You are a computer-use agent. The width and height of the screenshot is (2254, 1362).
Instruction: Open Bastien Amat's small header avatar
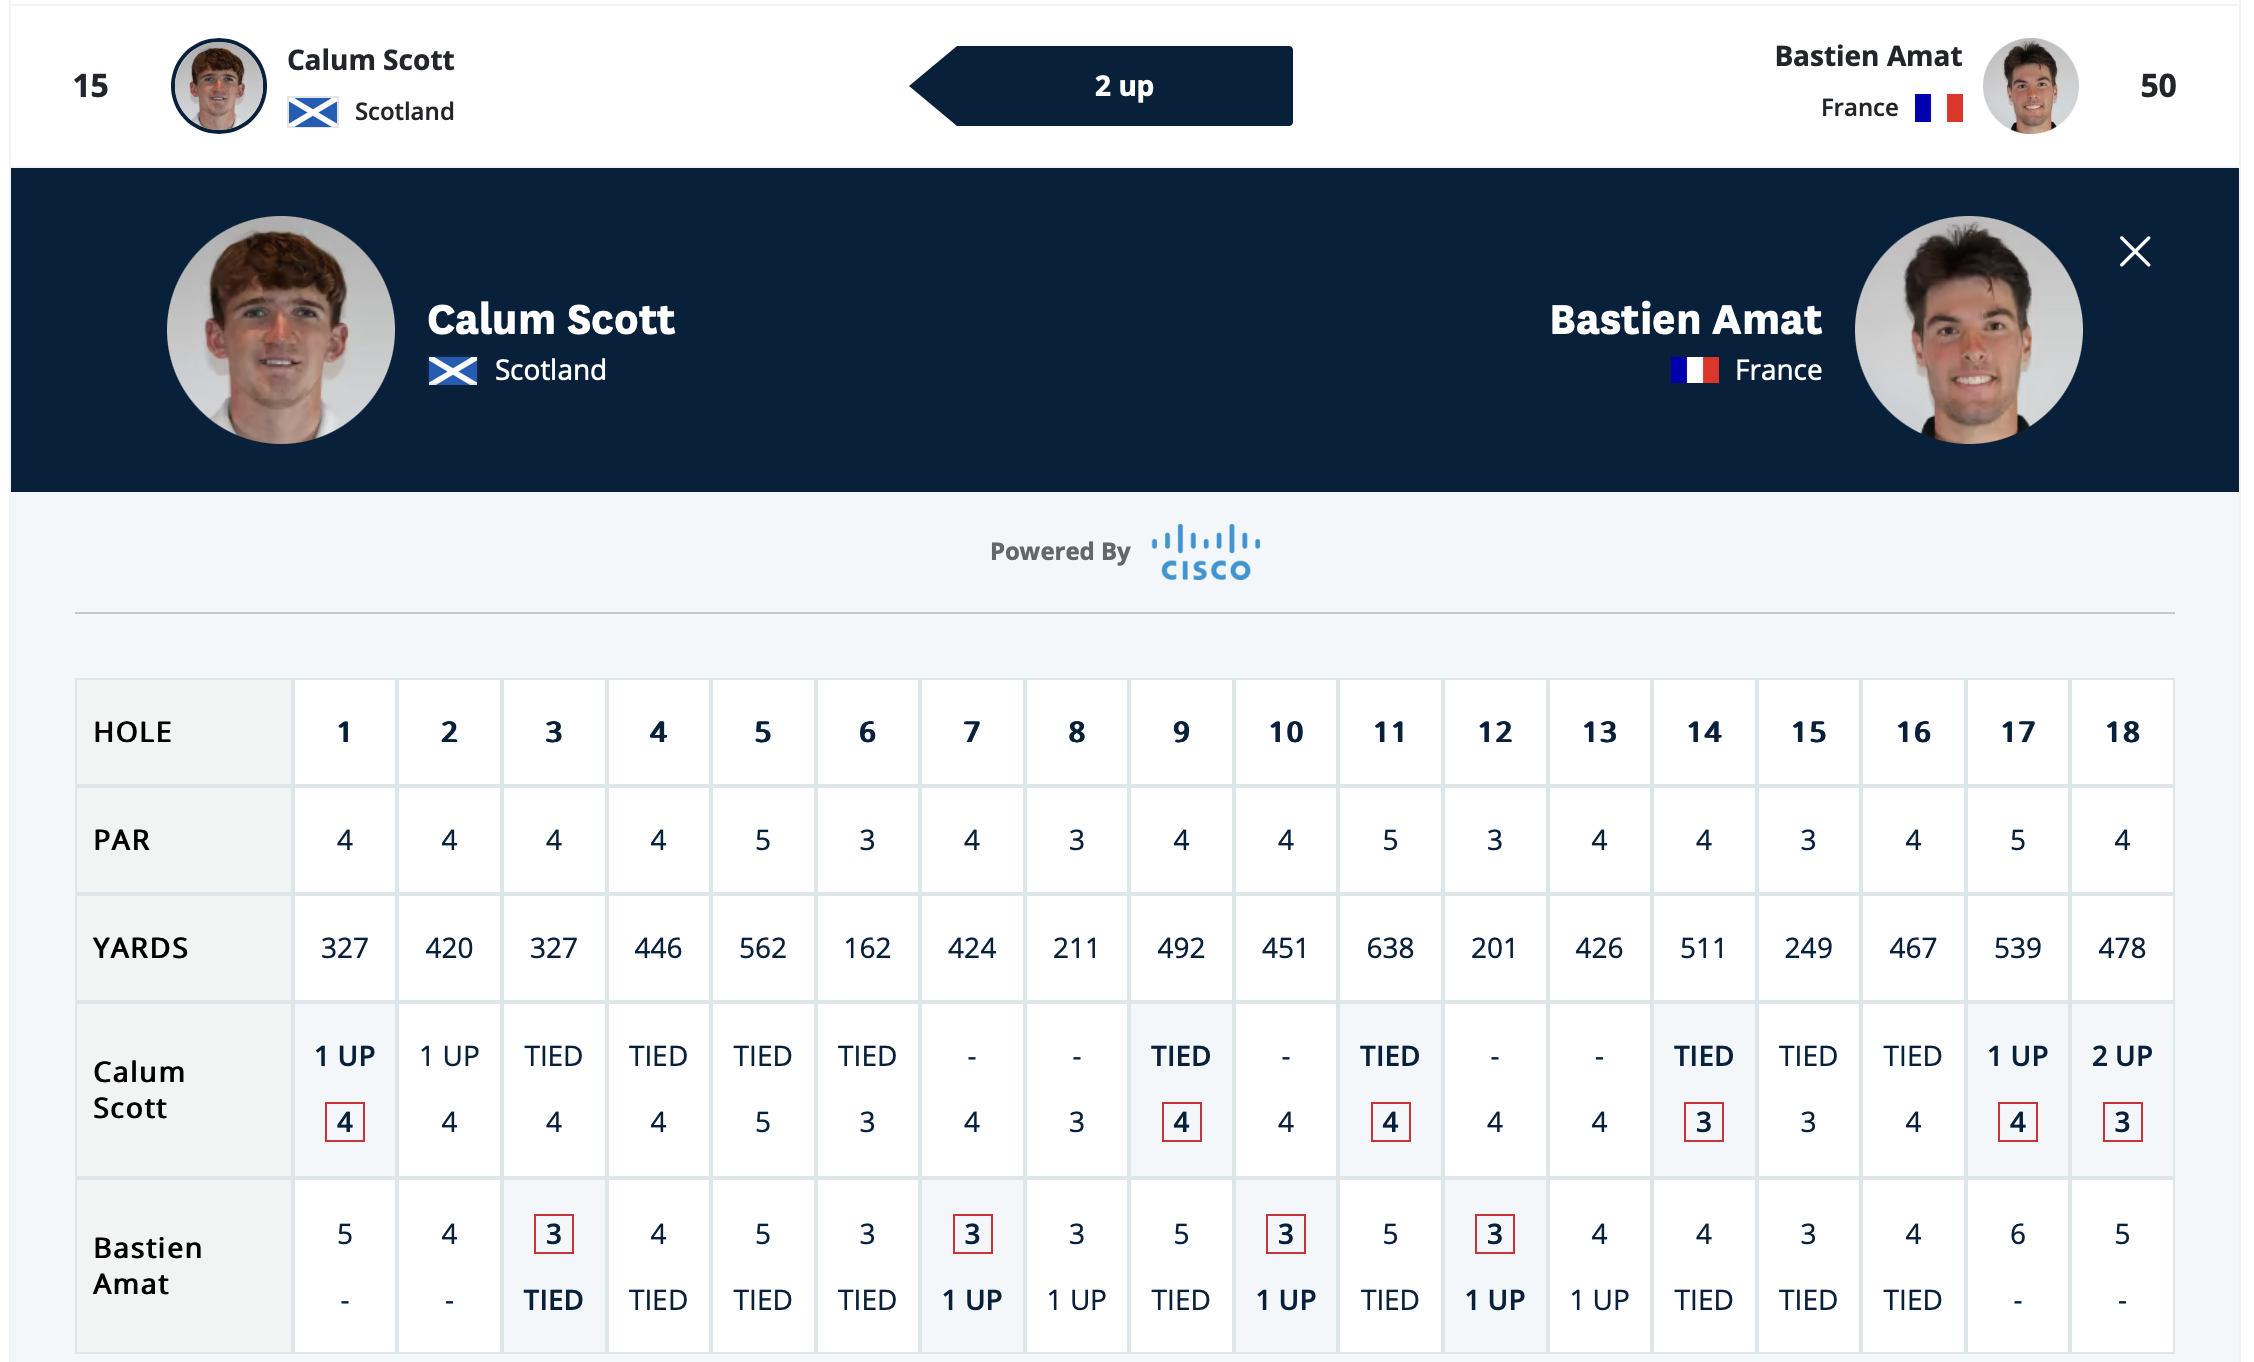pos(2030,86)
